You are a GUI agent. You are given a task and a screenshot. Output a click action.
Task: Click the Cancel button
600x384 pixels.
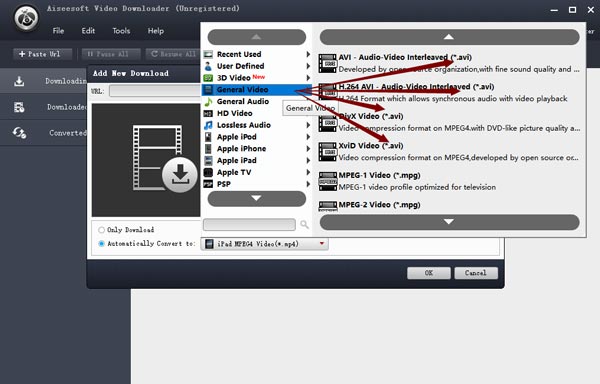click(x=476, y=273)
